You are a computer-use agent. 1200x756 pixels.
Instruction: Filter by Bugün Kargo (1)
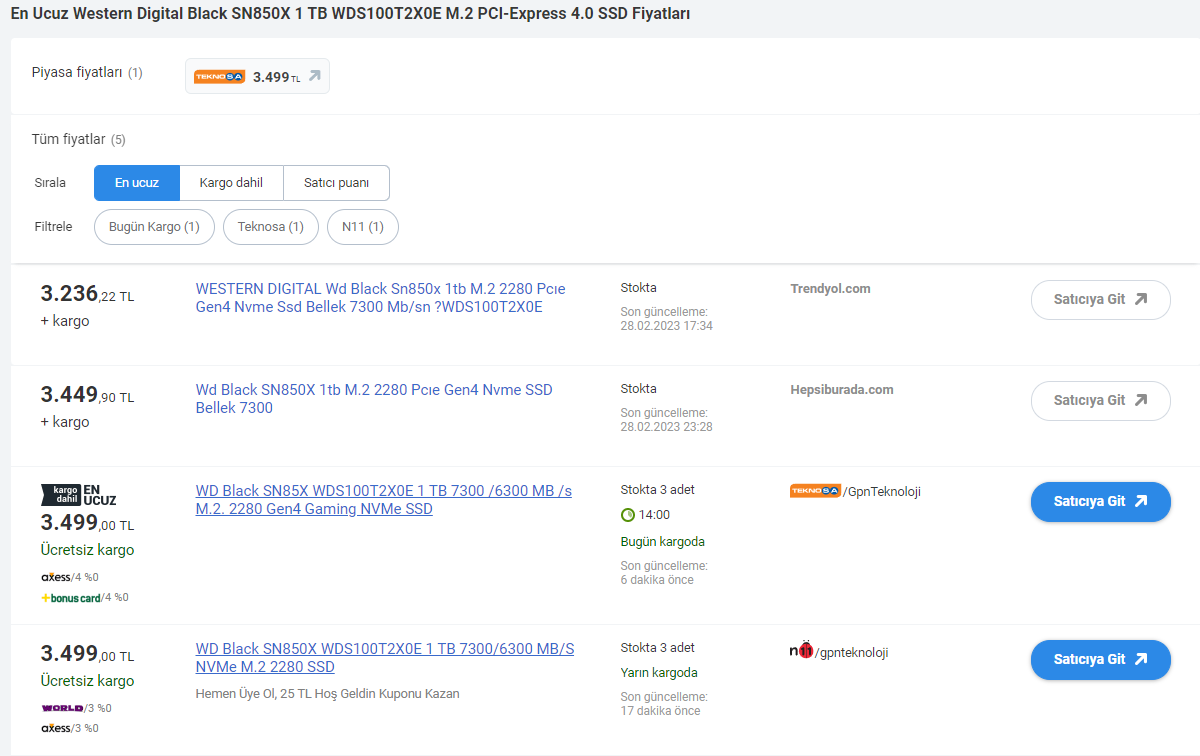154,227
